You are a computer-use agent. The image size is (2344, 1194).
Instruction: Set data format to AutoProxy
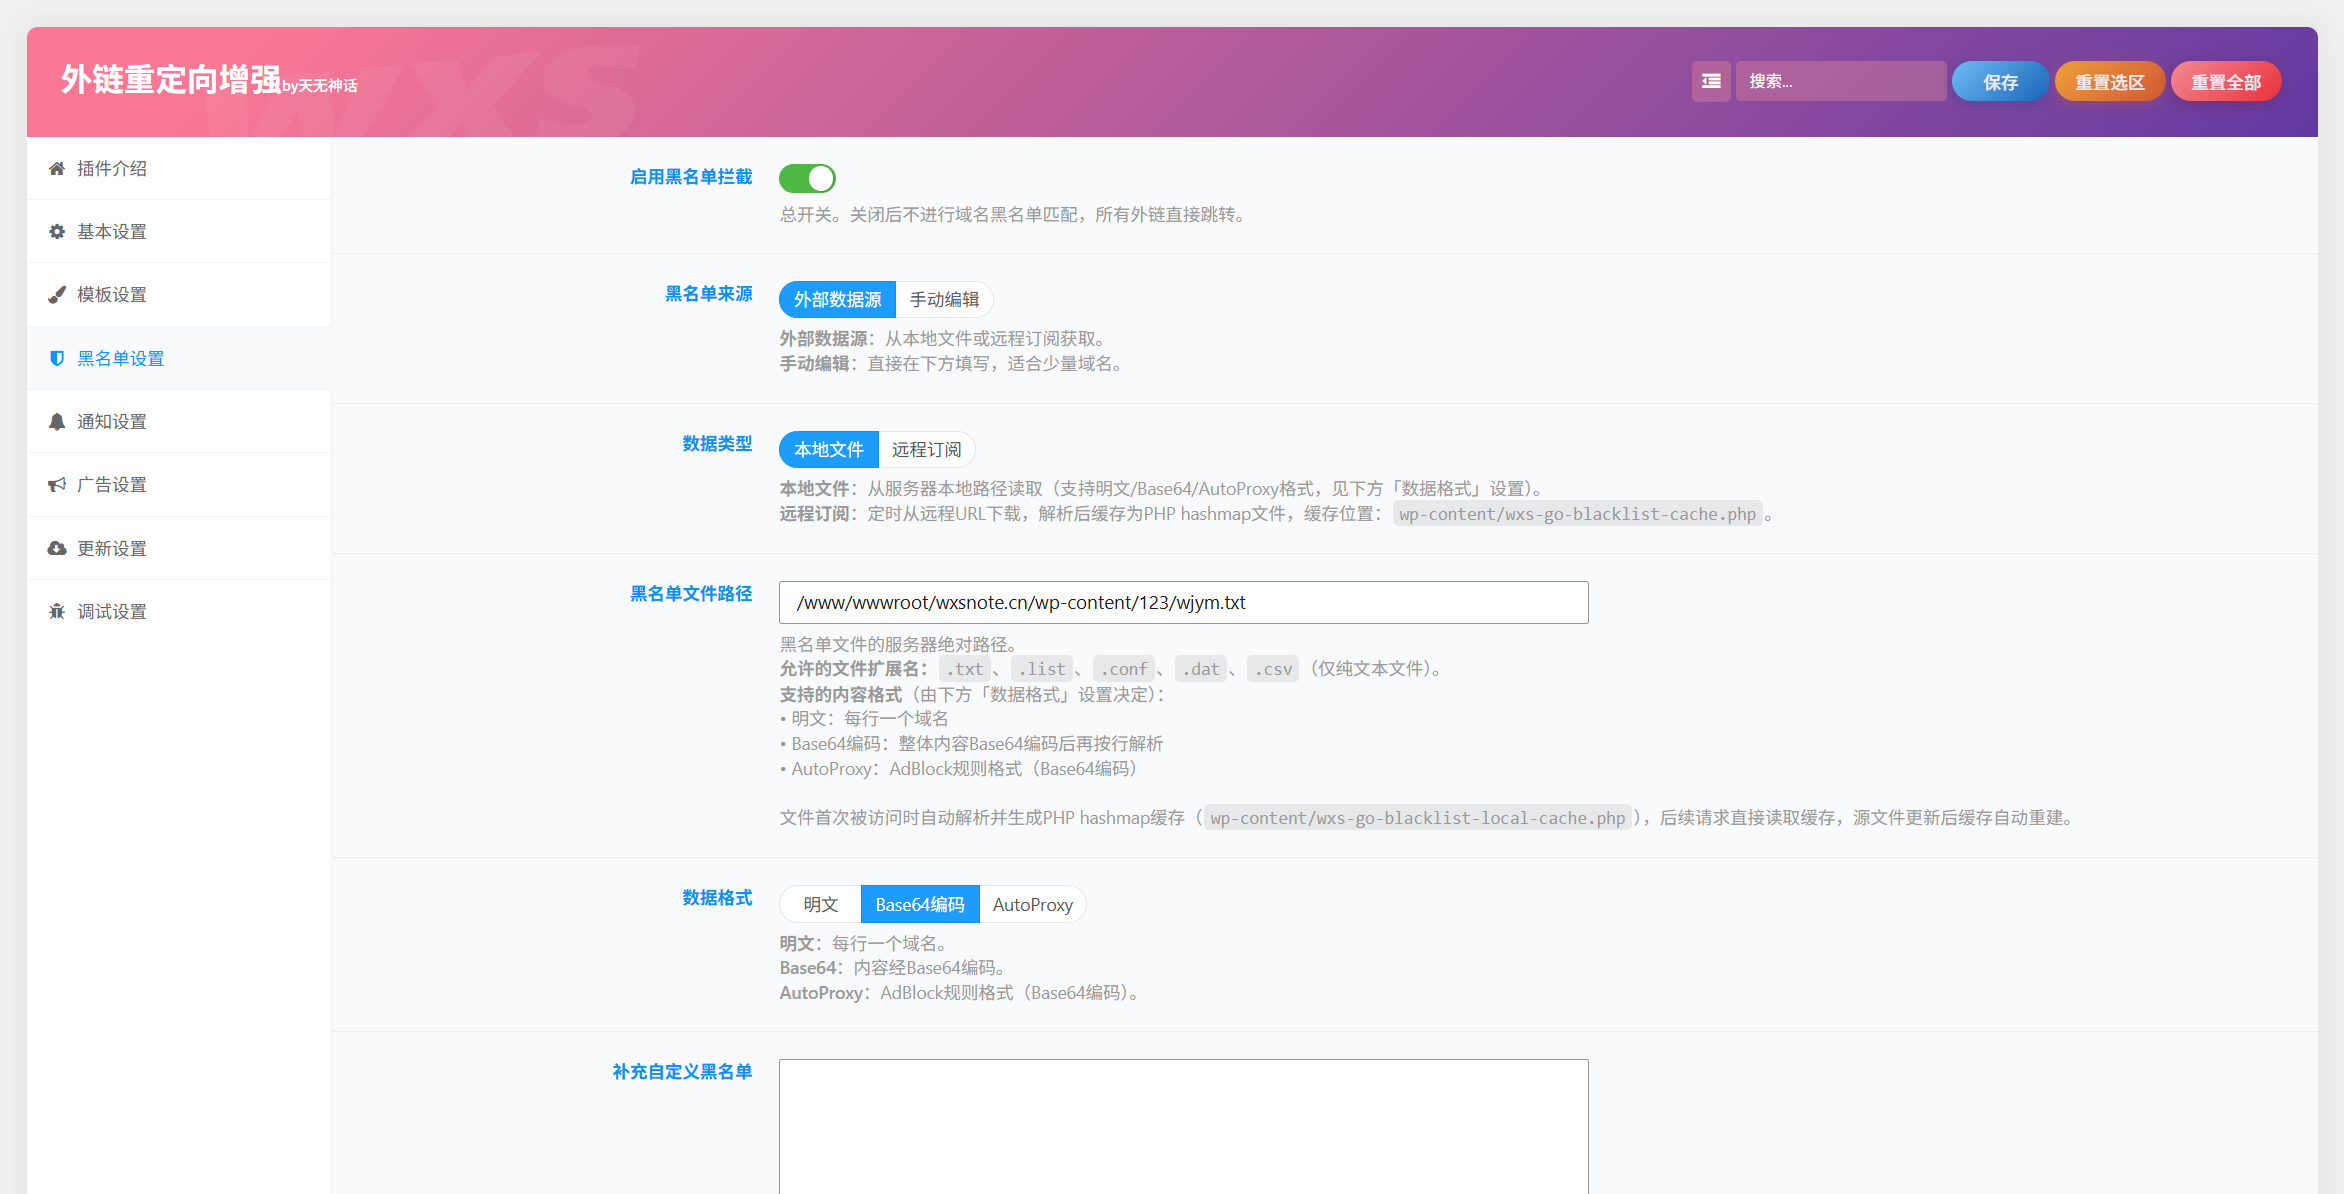coord(1033,904)
